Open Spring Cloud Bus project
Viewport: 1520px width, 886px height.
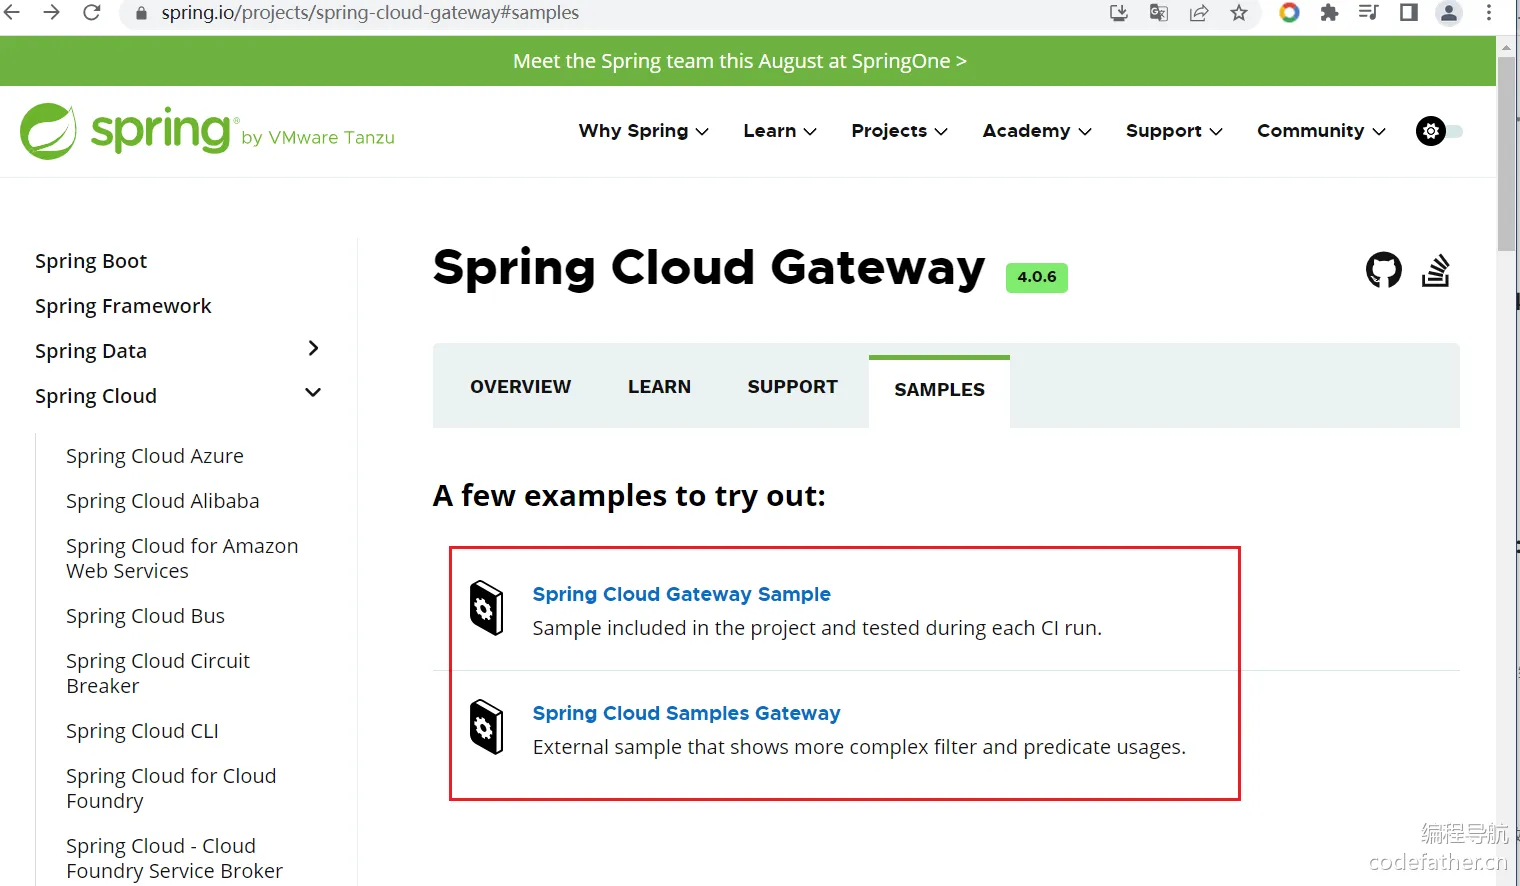[x=145, y=616]
